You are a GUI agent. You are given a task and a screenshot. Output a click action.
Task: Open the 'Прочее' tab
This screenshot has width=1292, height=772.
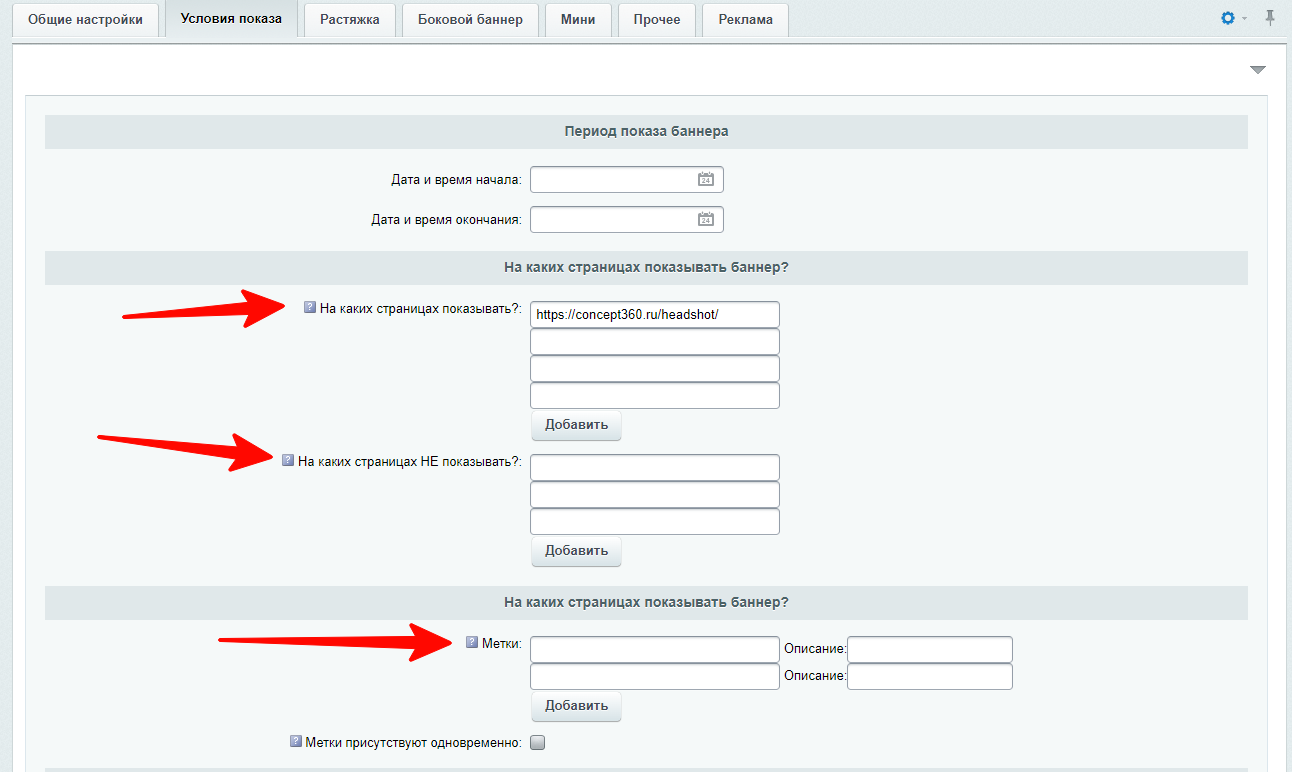point(657,19)
